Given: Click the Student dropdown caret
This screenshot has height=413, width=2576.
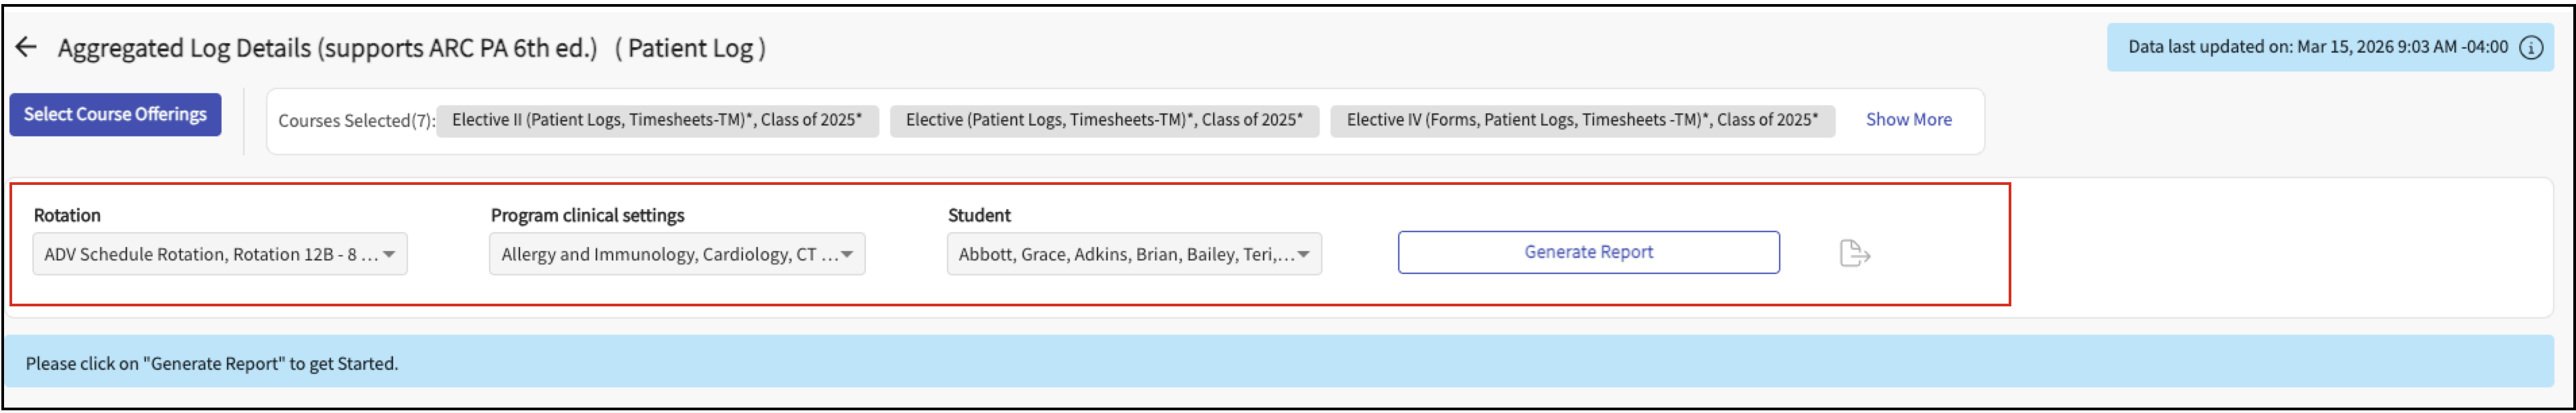Looking at the screenshot, I should point(1304,254).
